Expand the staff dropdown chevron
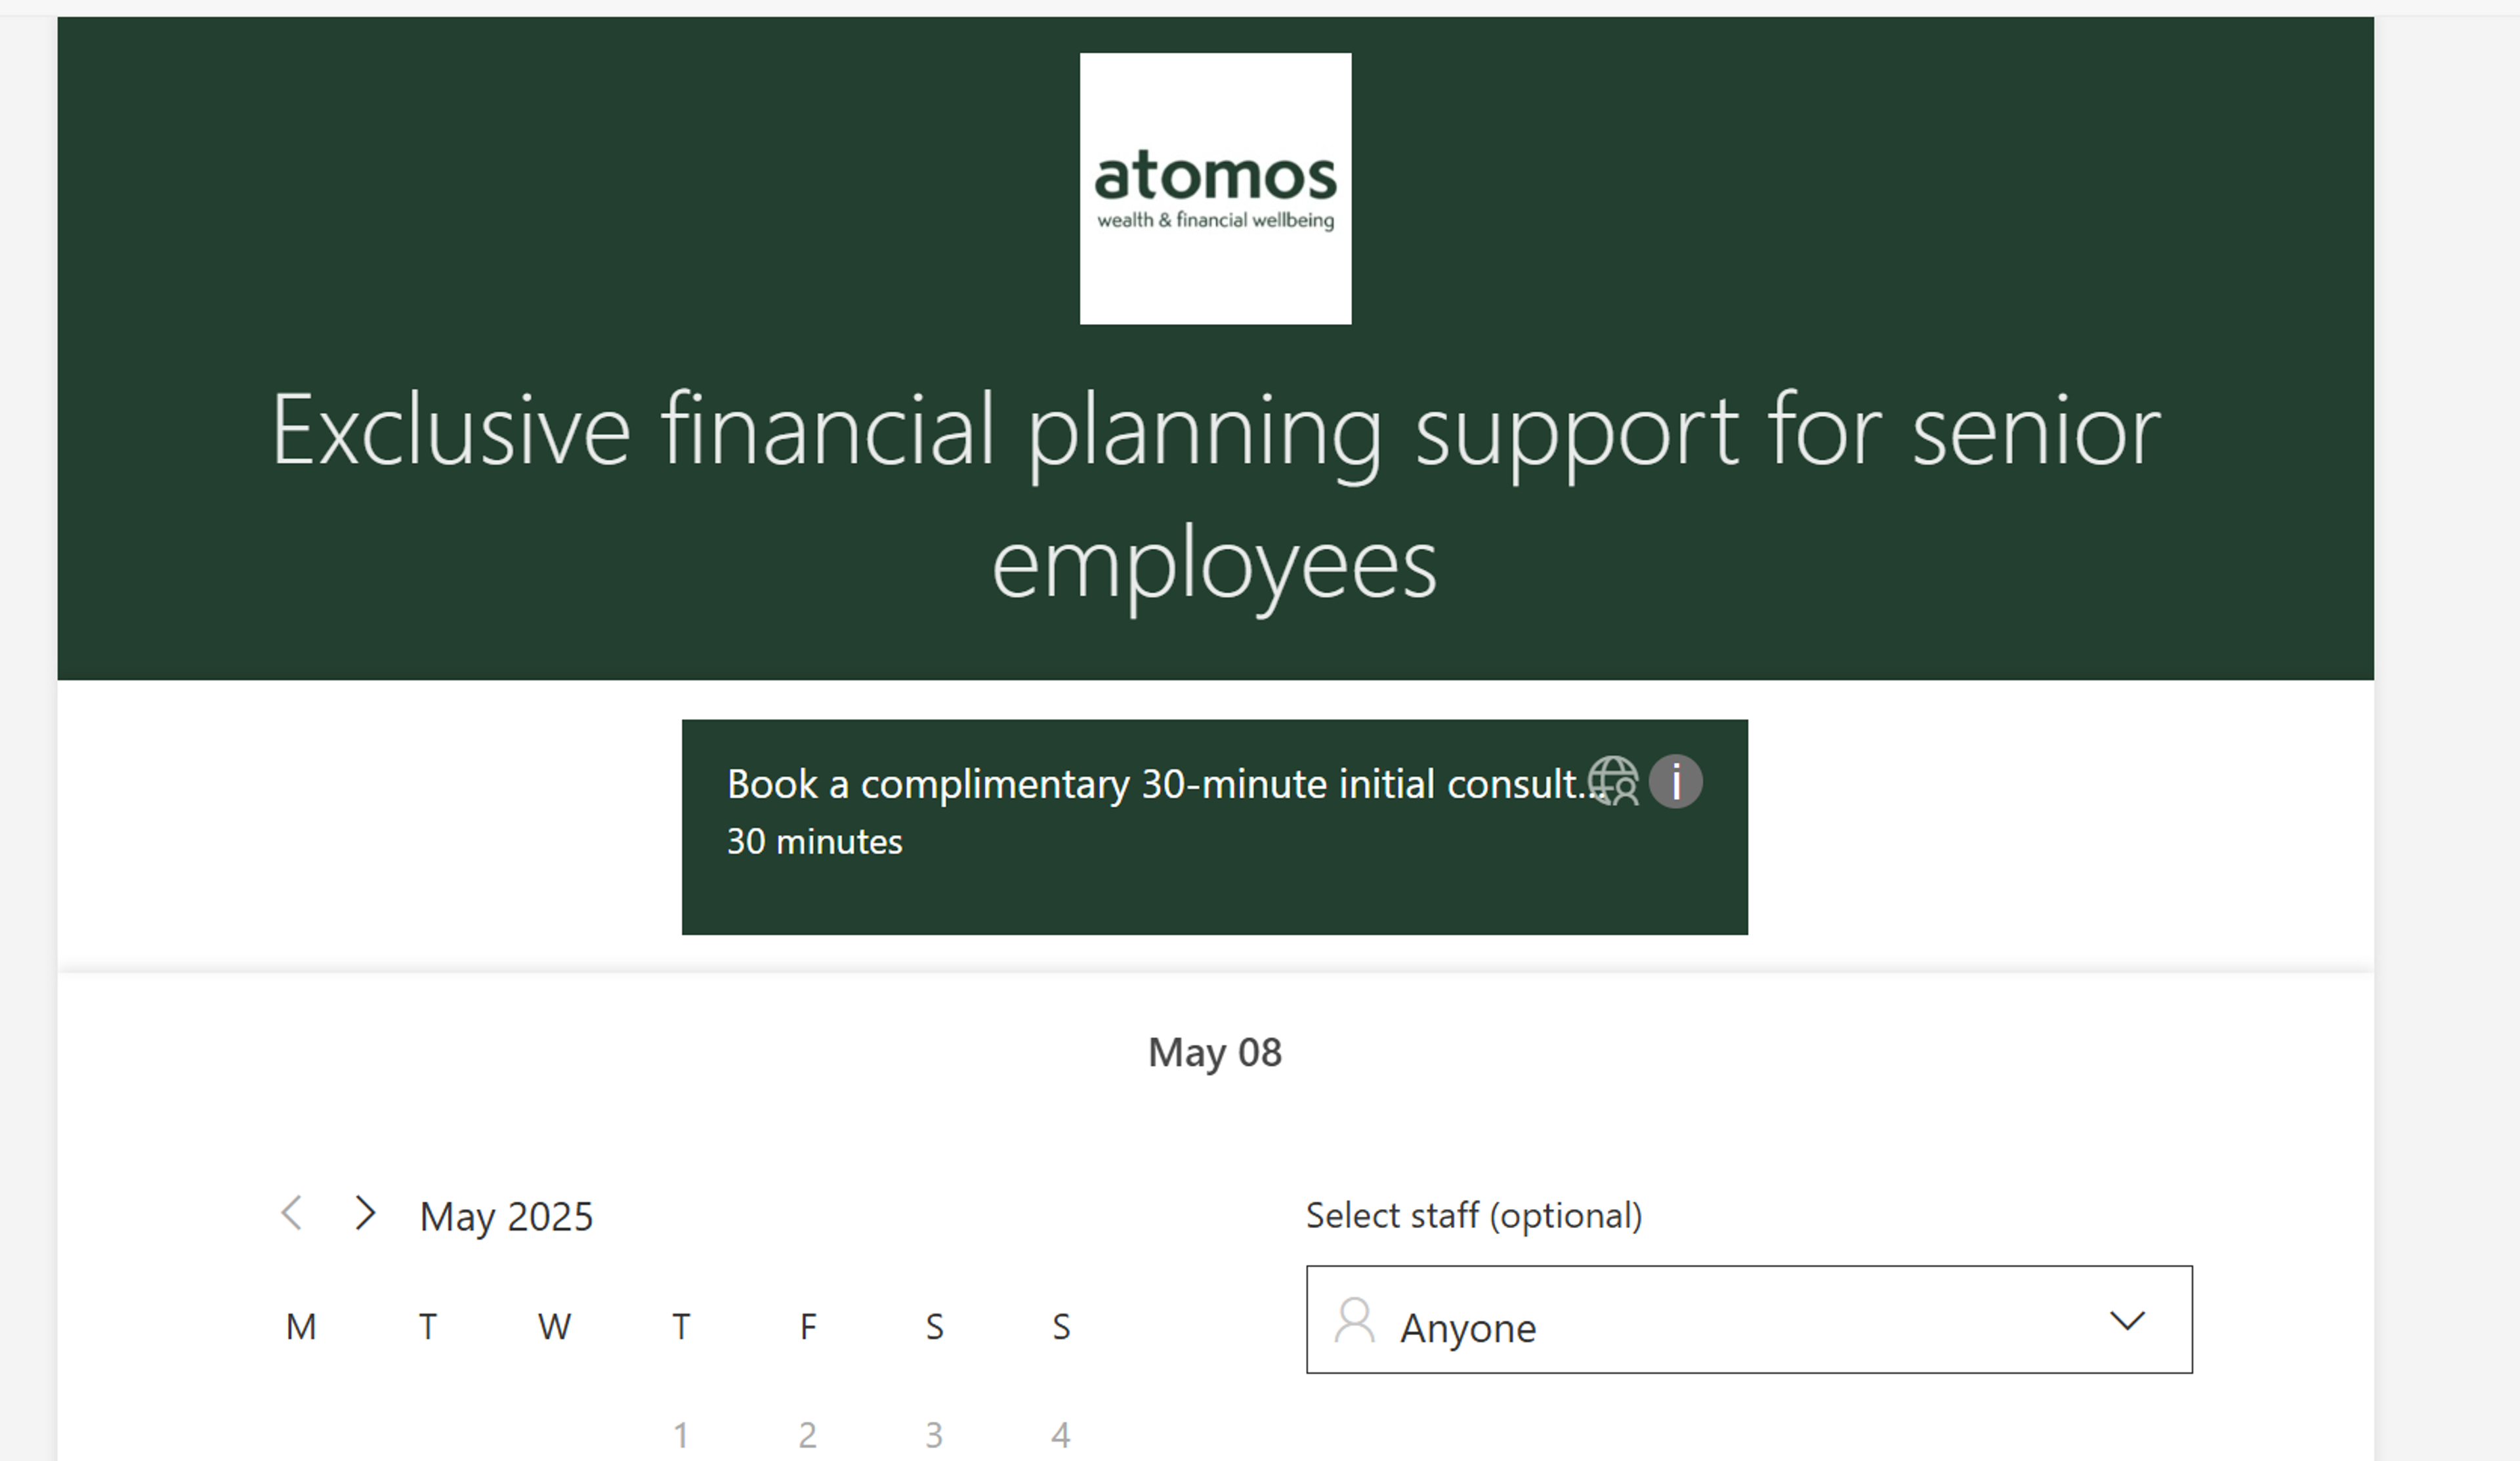The image size is (2520, 1461). point(2127,1321)
